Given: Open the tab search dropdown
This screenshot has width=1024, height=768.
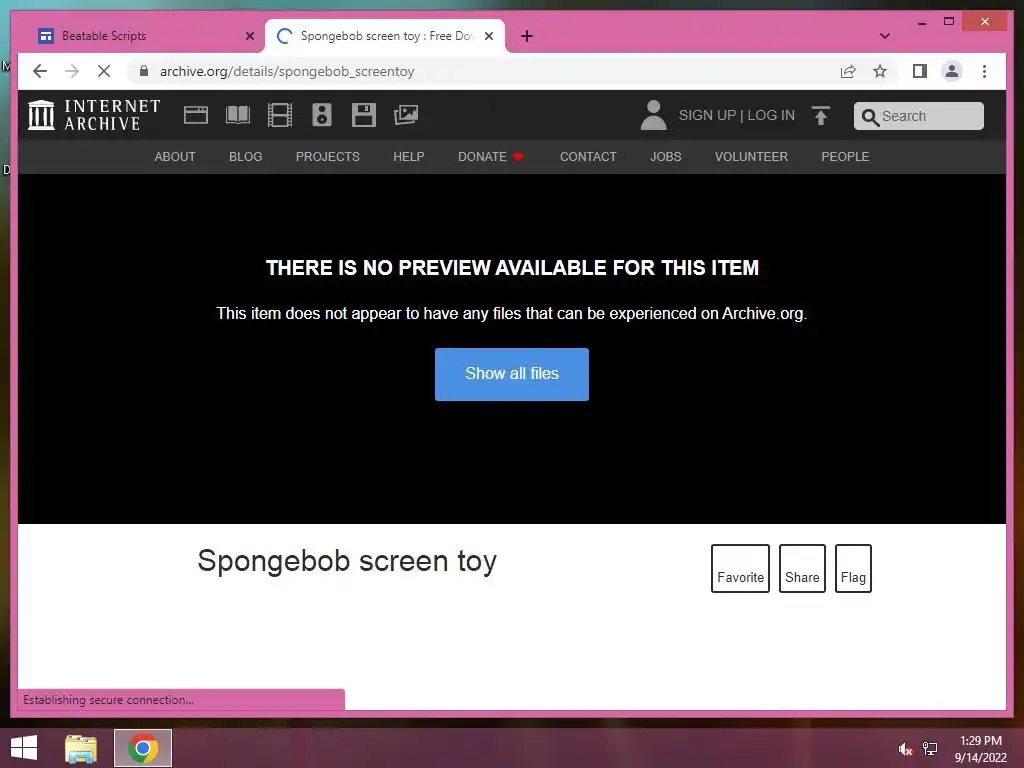Looking at the screenshot, I should tap(885, 36).
